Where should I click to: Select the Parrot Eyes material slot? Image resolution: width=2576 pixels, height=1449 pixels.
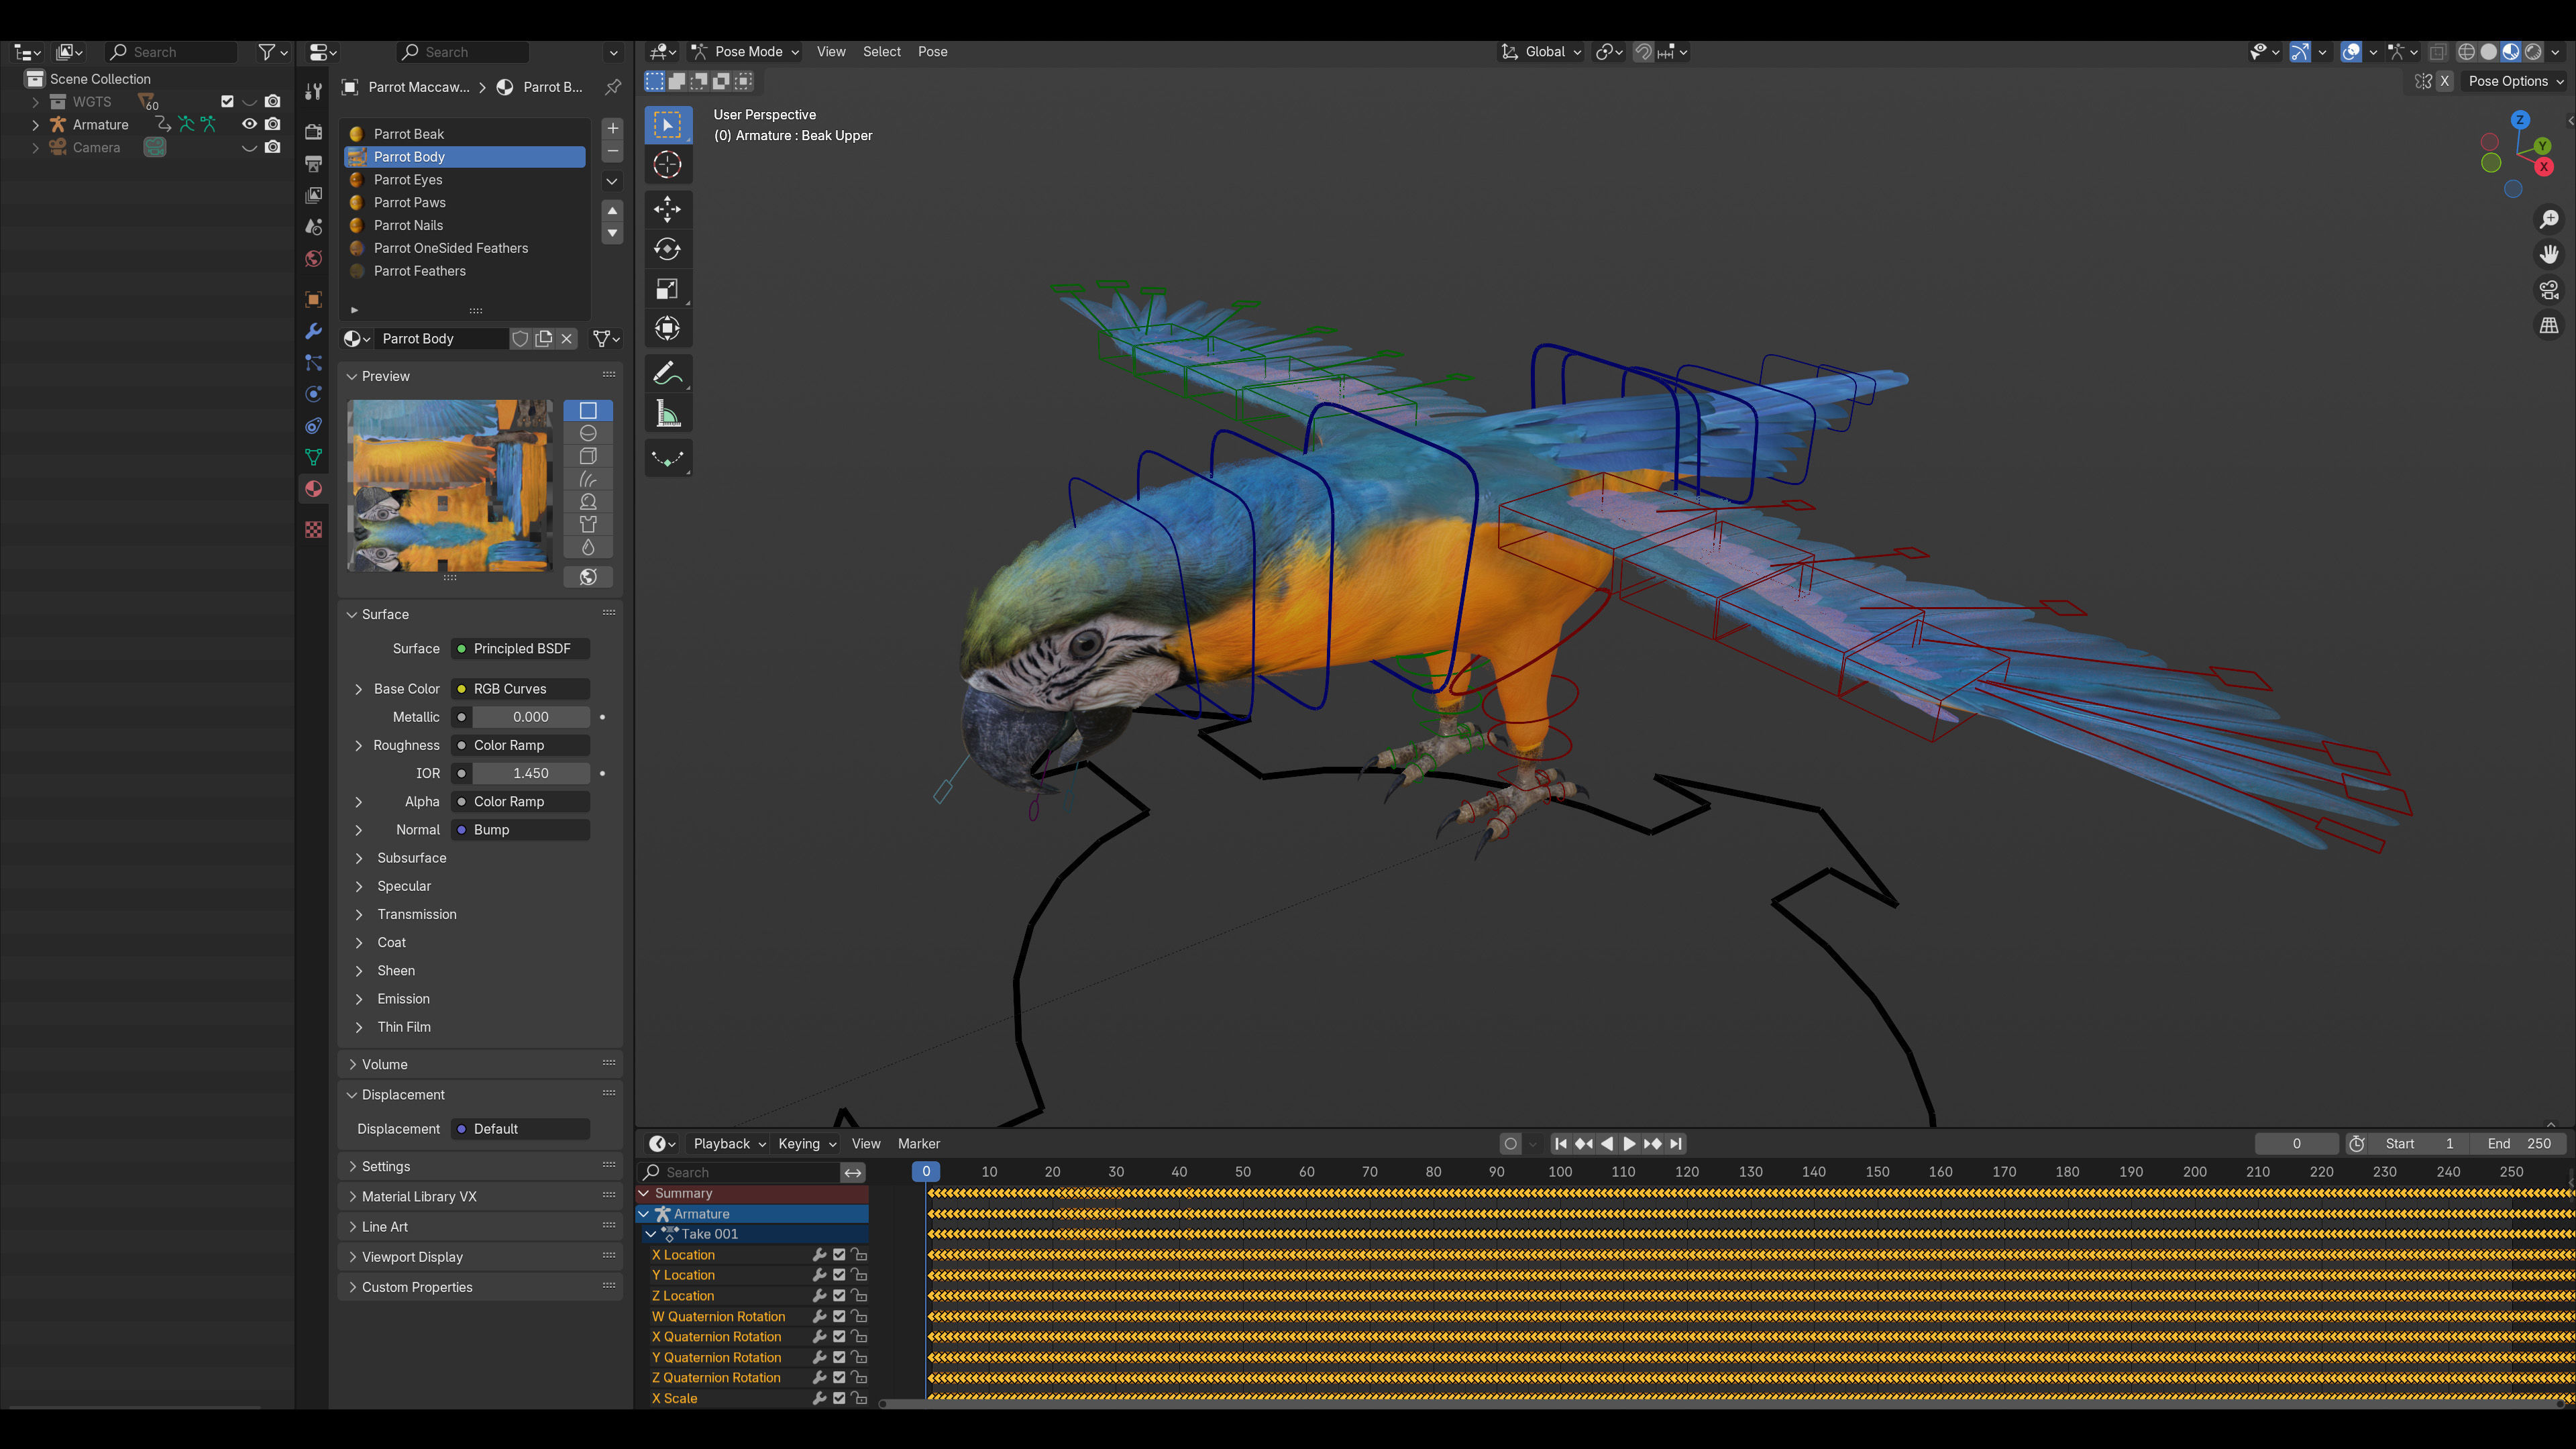[465, 180]
